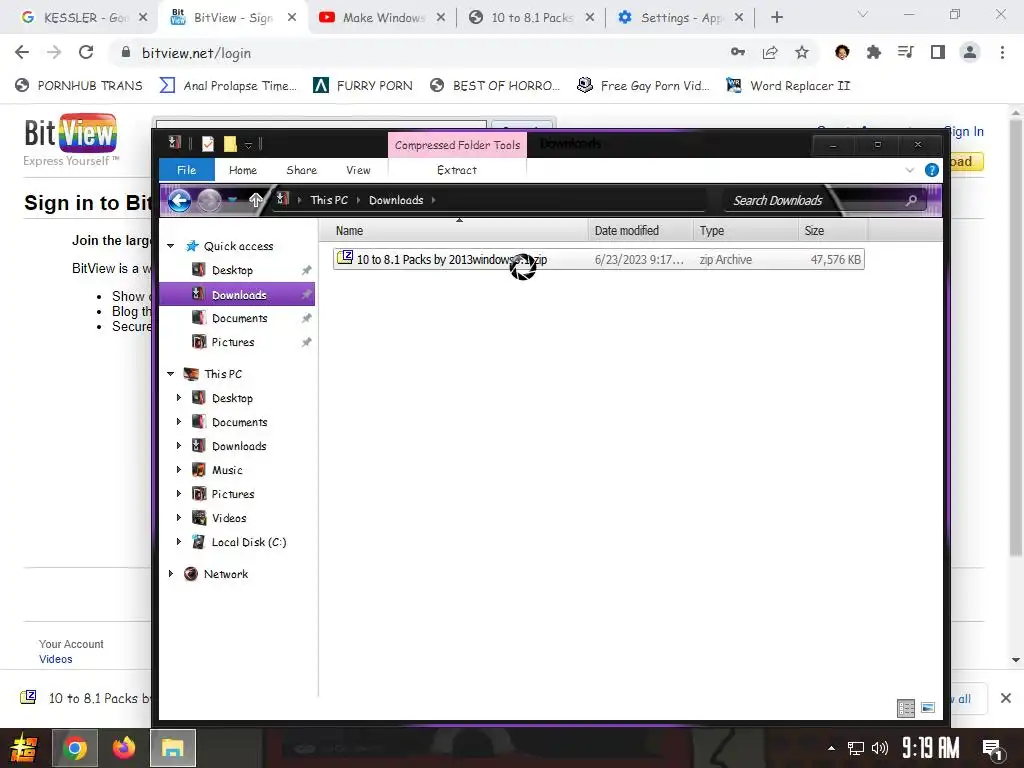Share this page from Chrome address bar
The width and height of the screenshot is (1024, 768).
(770, 52)
